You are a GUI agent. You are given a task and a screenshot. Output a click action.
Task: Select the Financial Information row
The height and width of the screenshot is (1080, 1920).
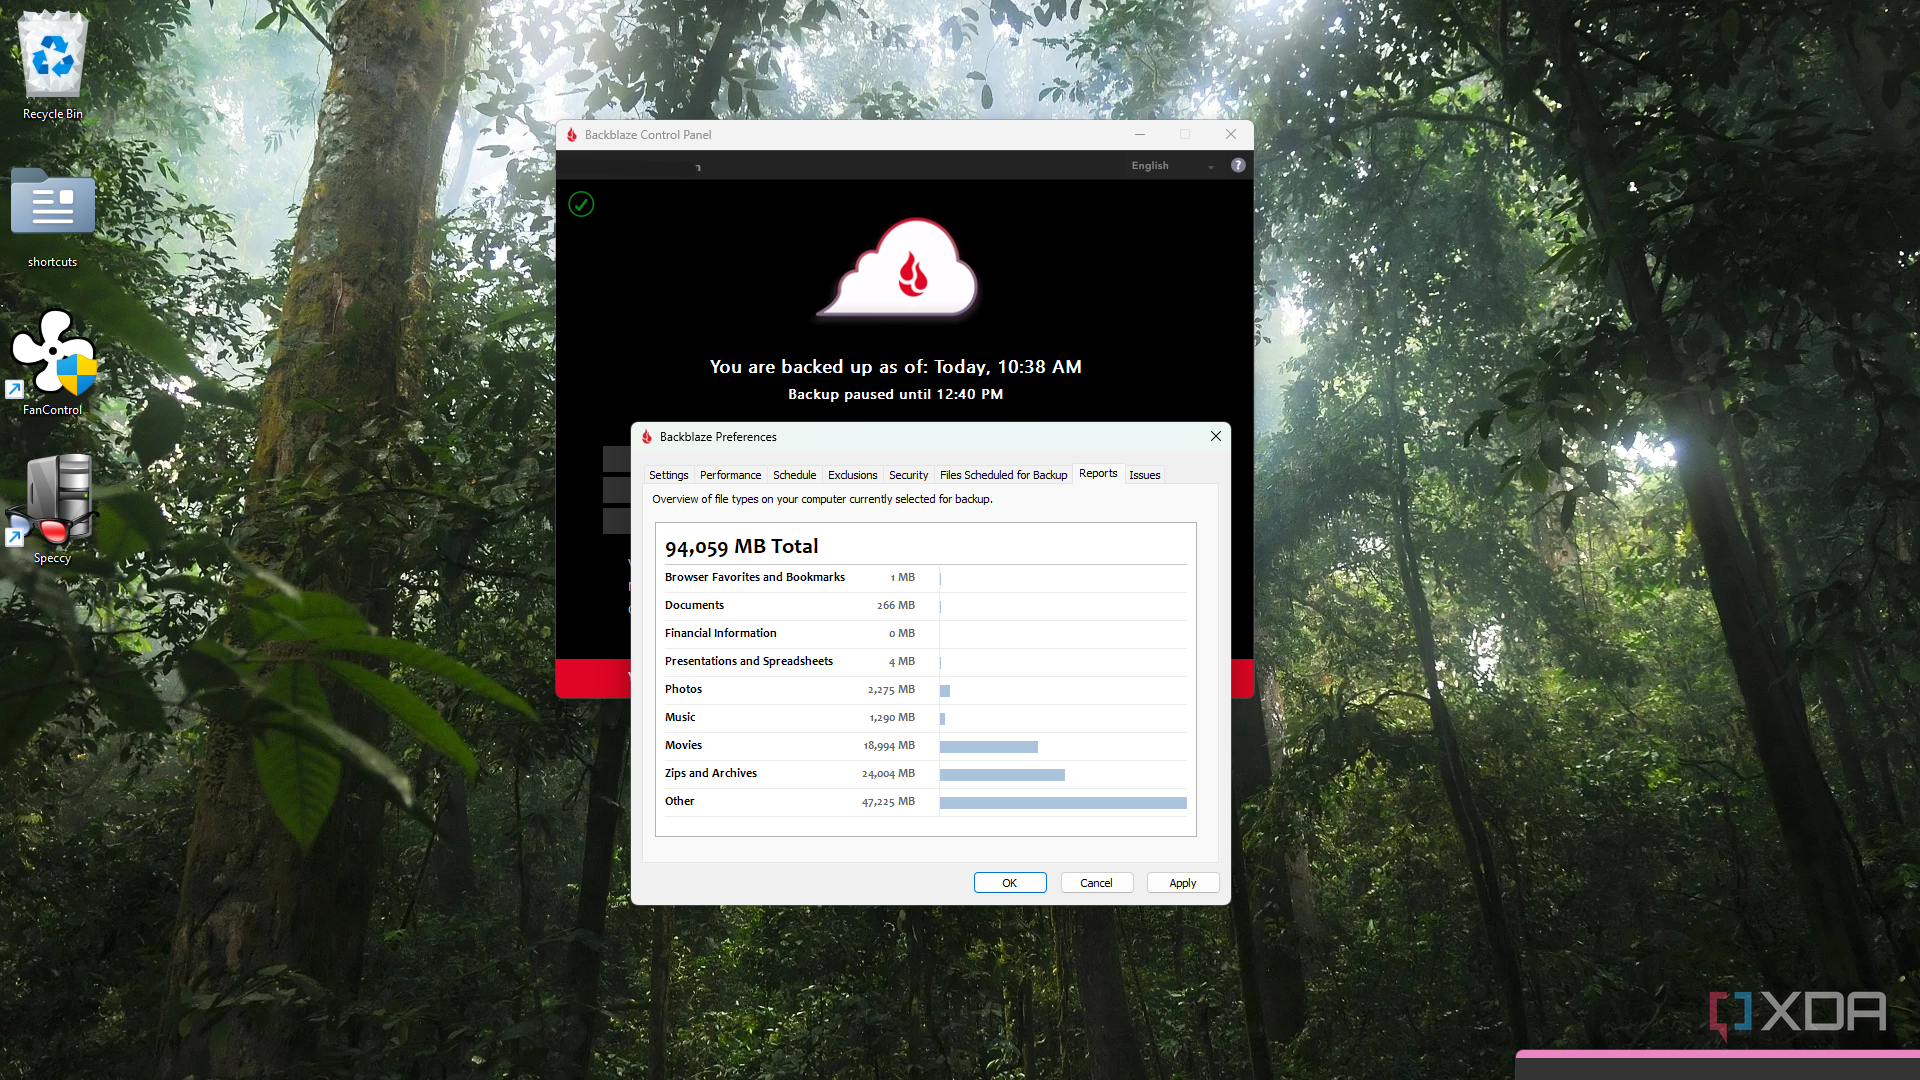point(925,634)
